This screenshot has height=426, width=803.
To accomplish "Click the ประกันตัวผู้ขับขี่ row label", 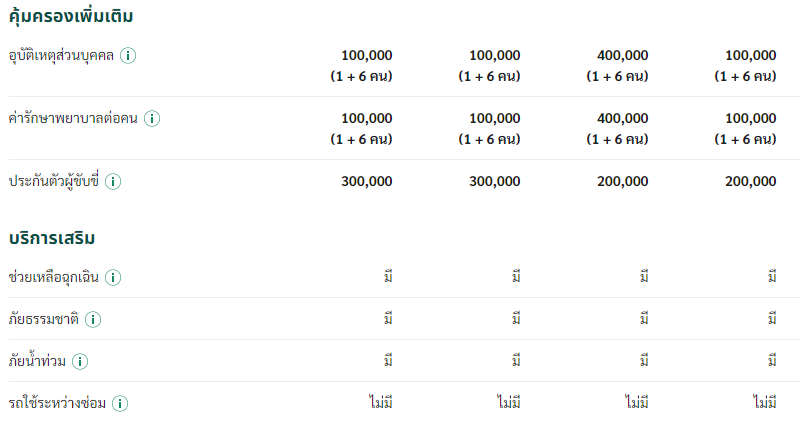I will (x=53, y=181).
